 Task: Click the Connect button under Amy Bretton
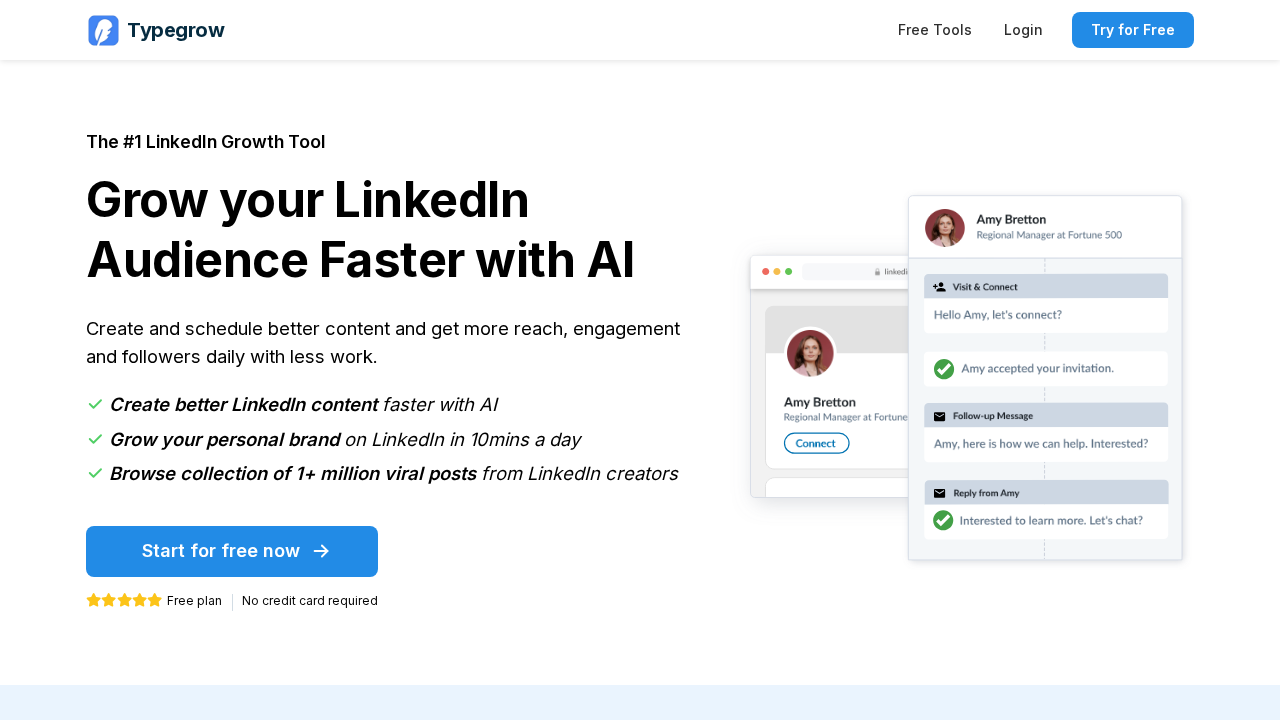[816, 443]
